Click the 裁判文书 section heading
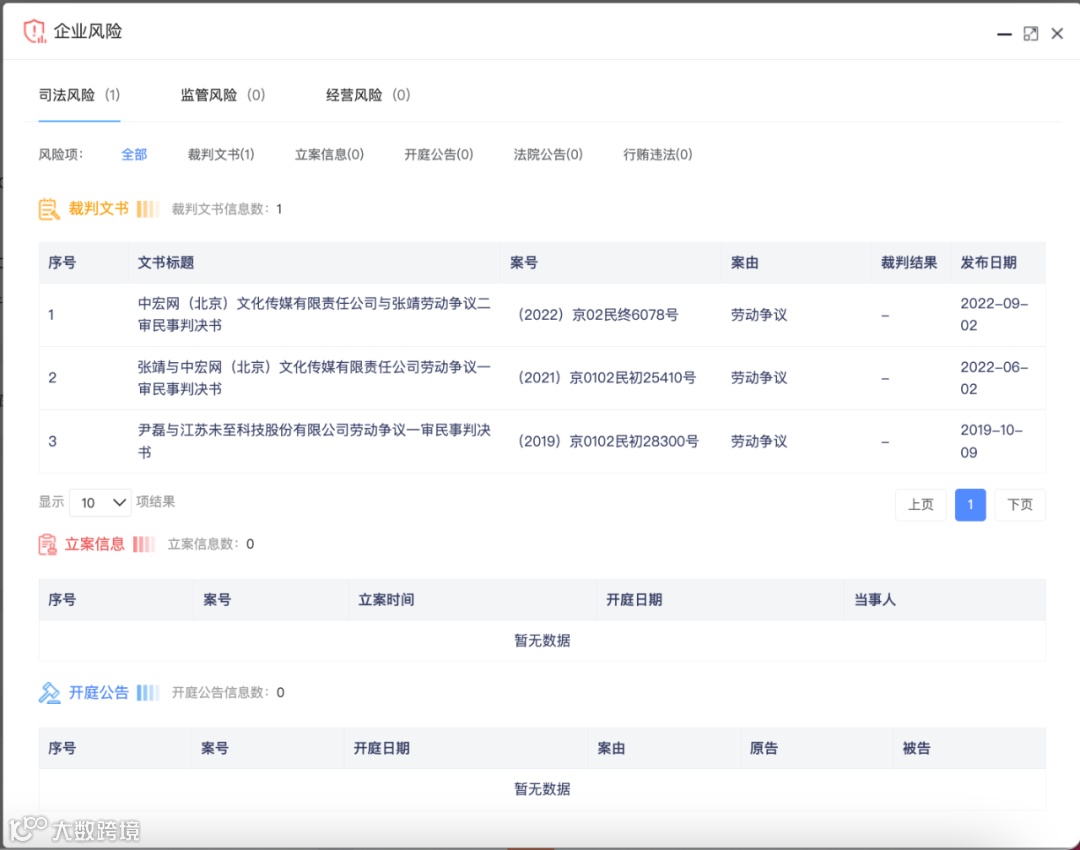Screen dimensions: 1080x850 point(98,209)
